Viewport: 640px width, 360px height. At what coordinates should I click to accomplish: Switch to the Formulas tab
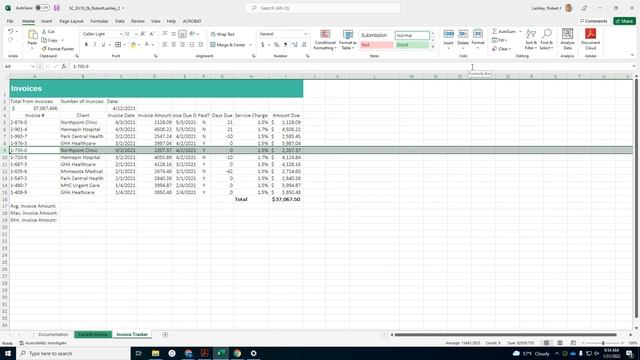99,21
